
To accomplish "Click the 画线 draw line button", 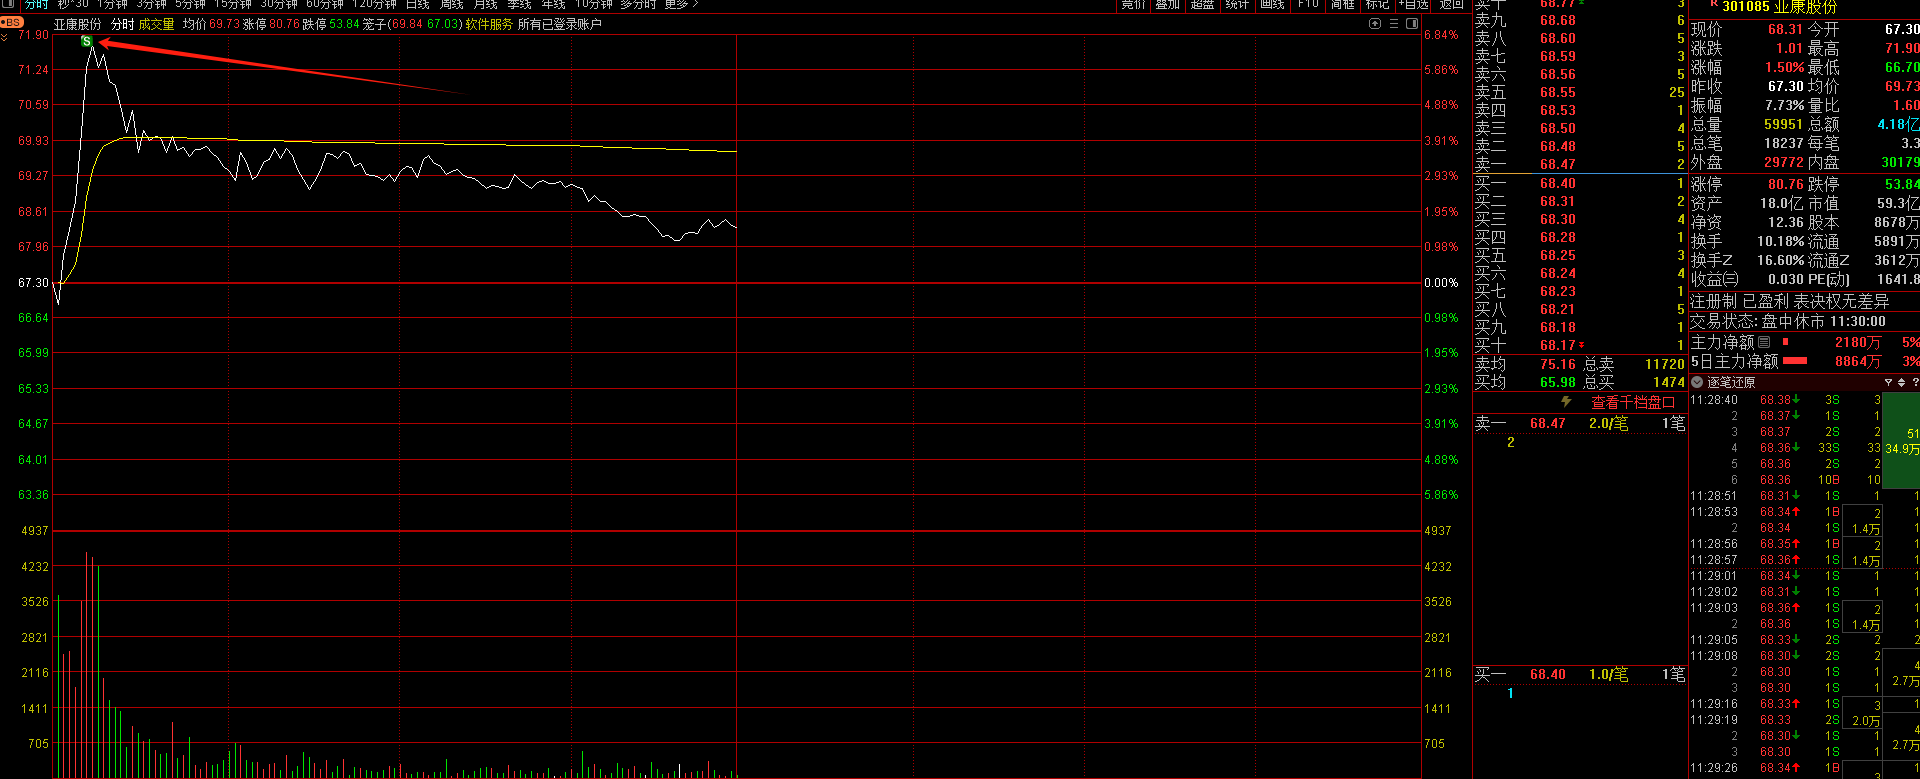I will [1272, 5].
